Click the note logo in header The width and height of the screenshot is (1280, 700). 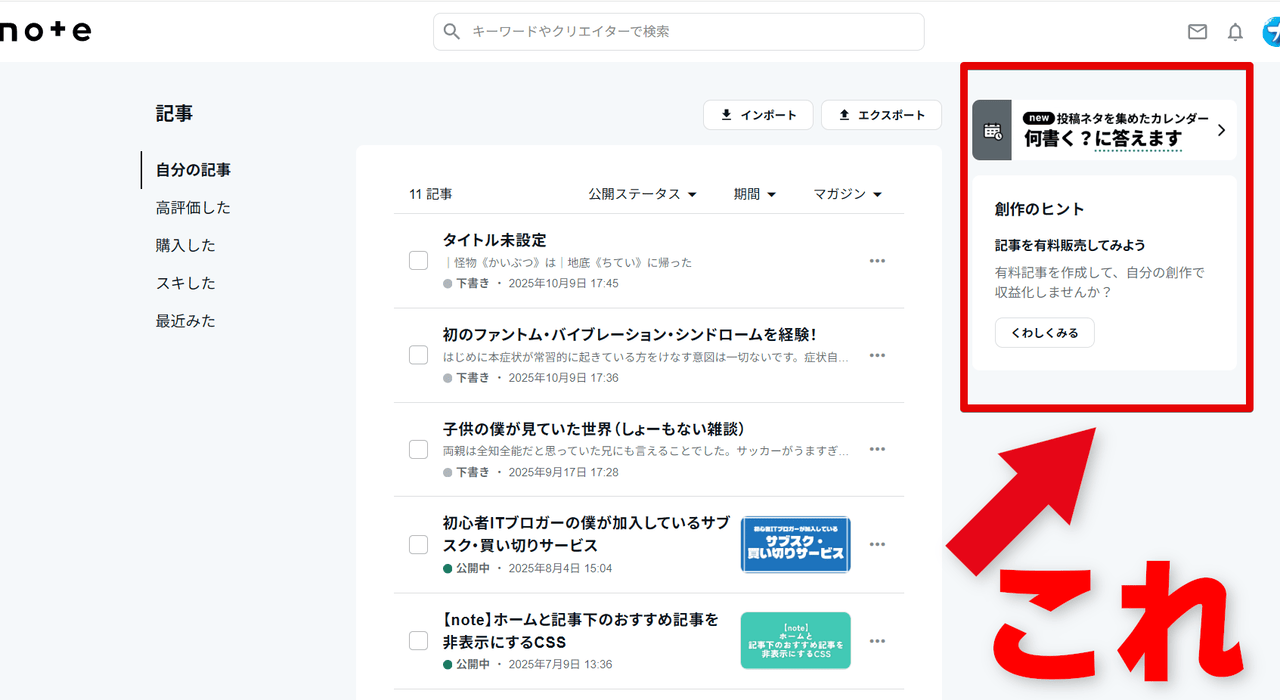coord(45,31)
